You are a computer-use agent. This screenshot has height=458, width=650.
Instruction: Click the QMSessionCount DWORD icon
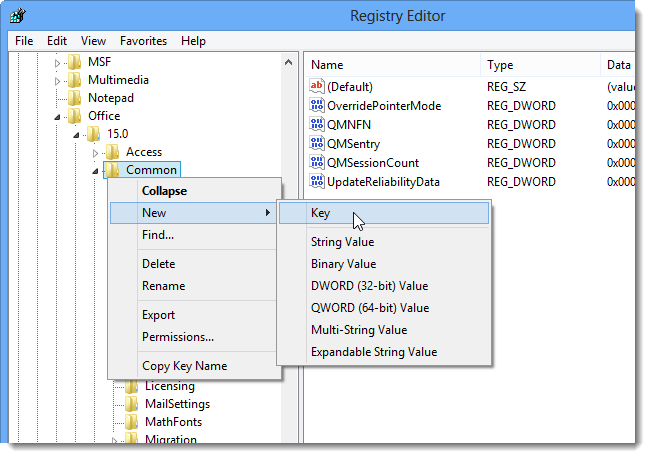coord(317,162)
